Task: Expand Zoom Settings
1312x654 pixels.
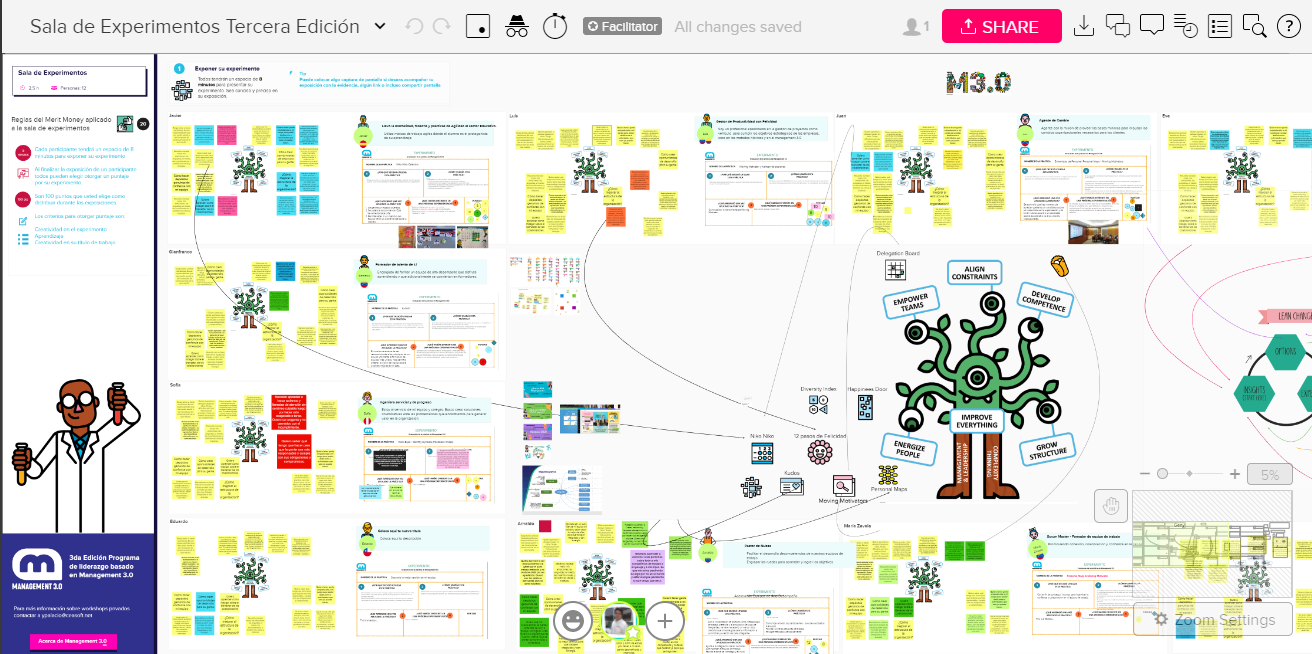Action: (1214, 620)
